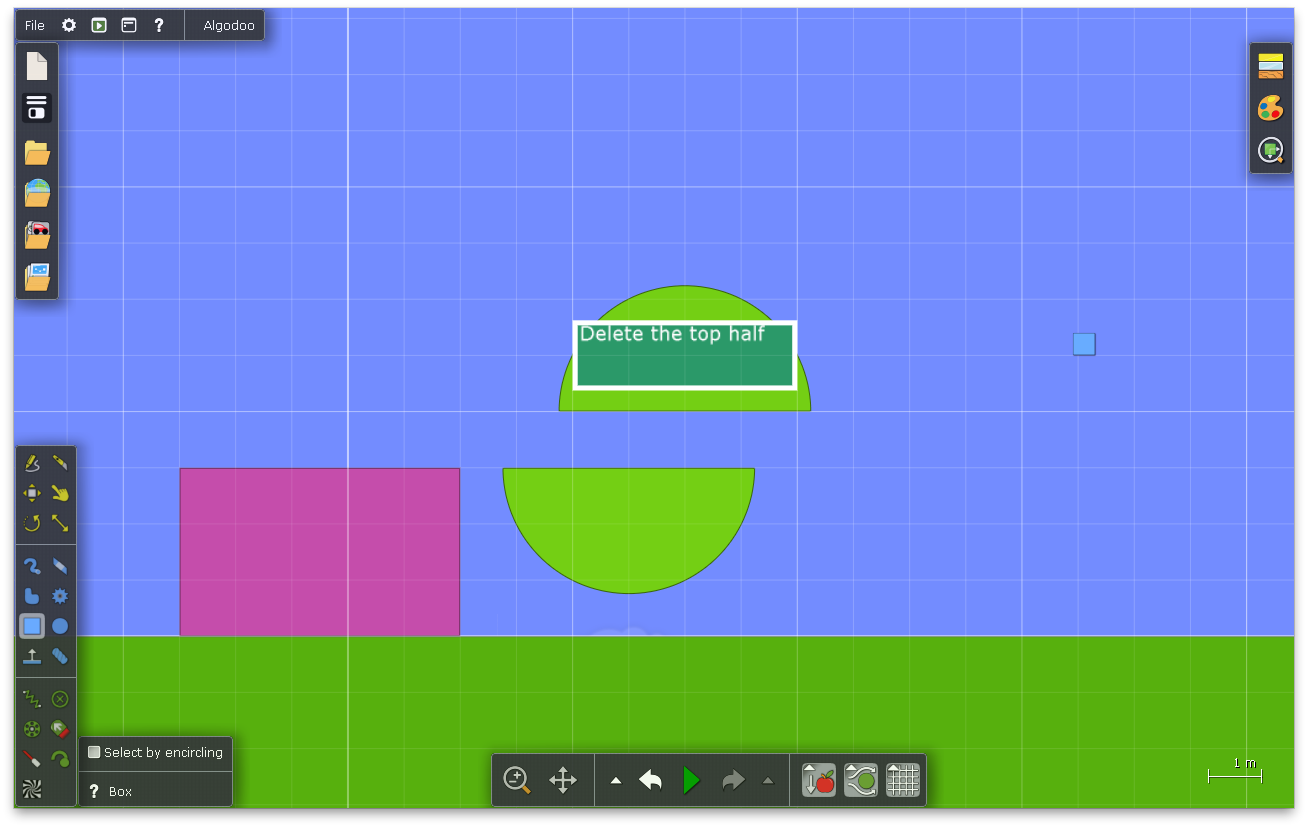Expand the redo history arrow
The image size is (1308, 828).
pyautogui.click(x=768, y=781)
